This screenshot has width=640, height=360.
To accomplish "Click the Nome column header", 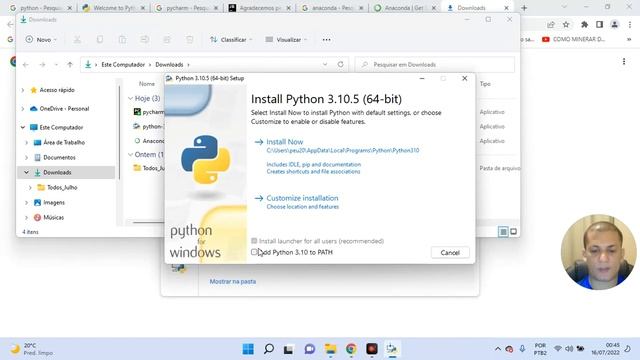I will coord(147,84).
